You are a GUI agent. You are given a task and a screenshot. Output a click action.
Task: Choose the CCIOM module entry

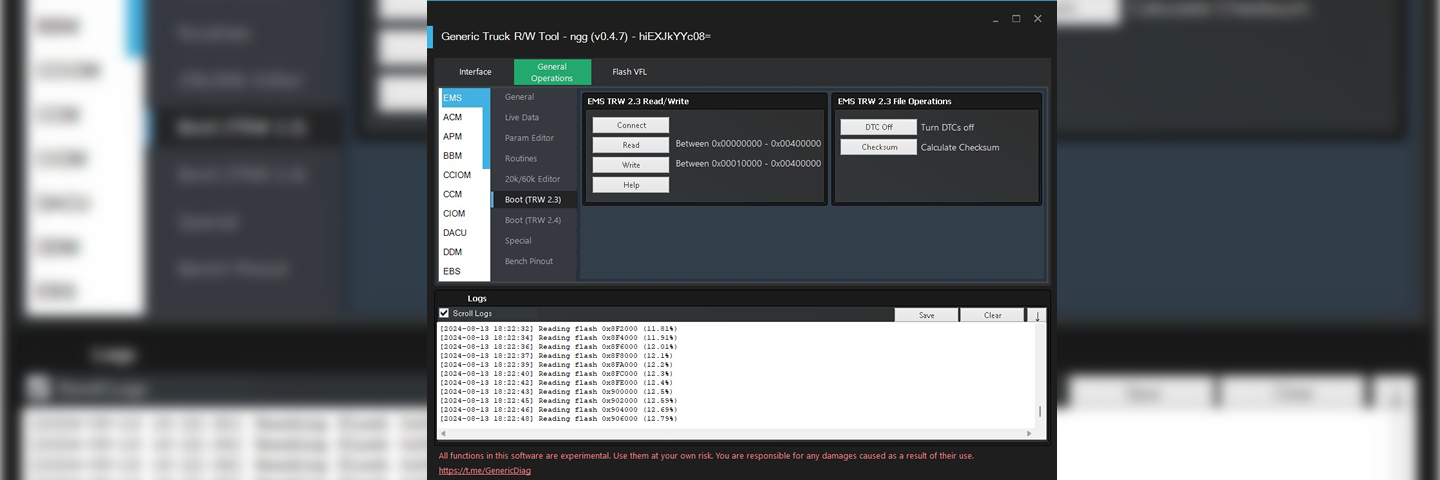[x=457, y=175]
